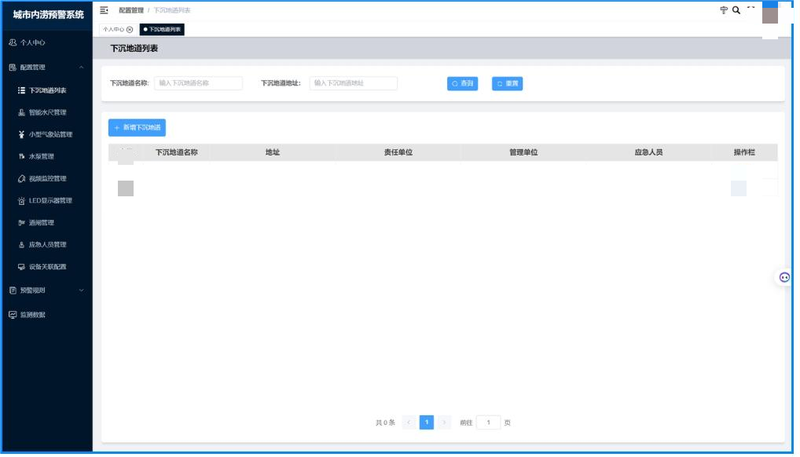Select the 下沉地道列表 tab
Image resolution: width=800 pixels, height=457 pixels.
coord(162,30)
